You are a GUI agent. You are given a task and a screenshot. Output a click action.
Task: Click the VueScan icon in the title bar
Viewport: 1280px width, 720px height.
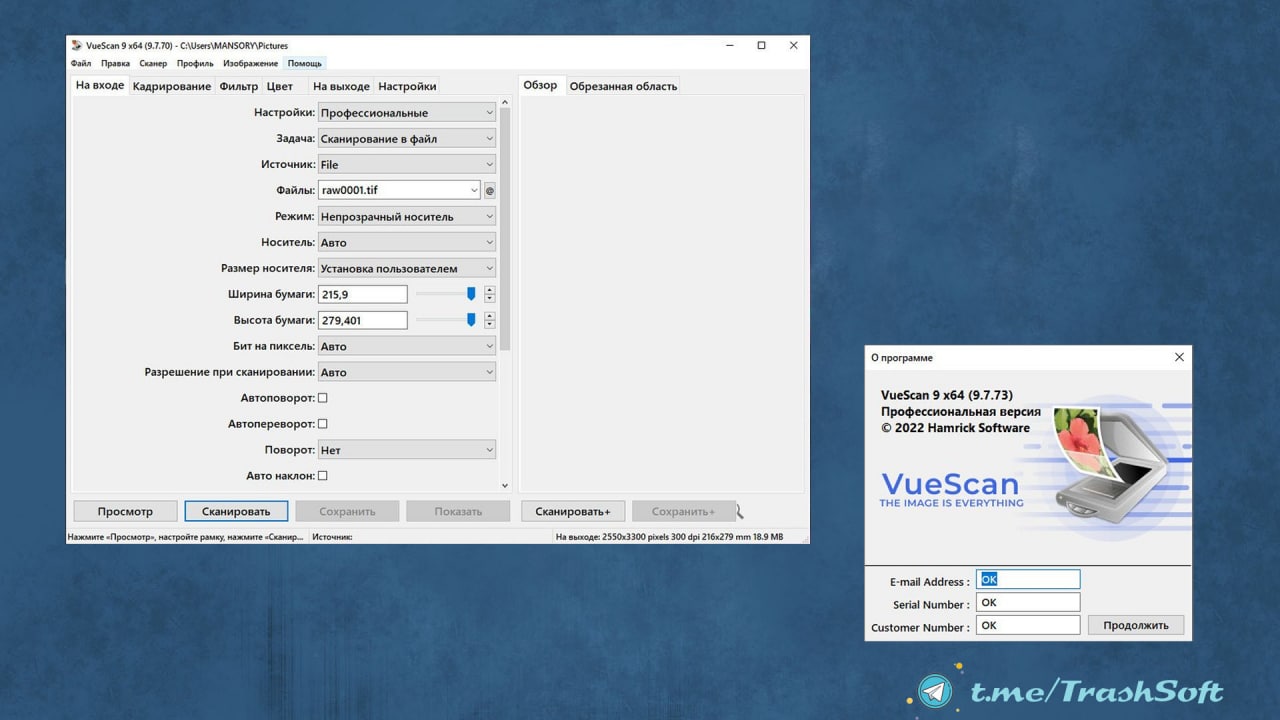(x=77, y=46)
